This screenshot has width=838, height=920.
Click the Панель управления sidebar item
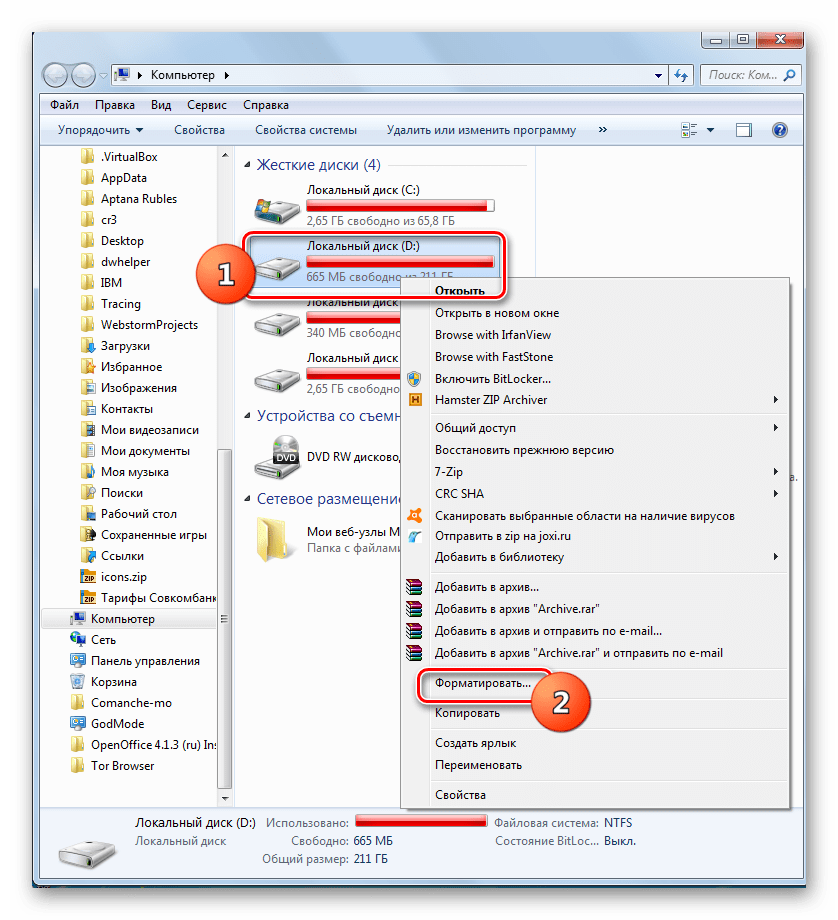point(145,661)
